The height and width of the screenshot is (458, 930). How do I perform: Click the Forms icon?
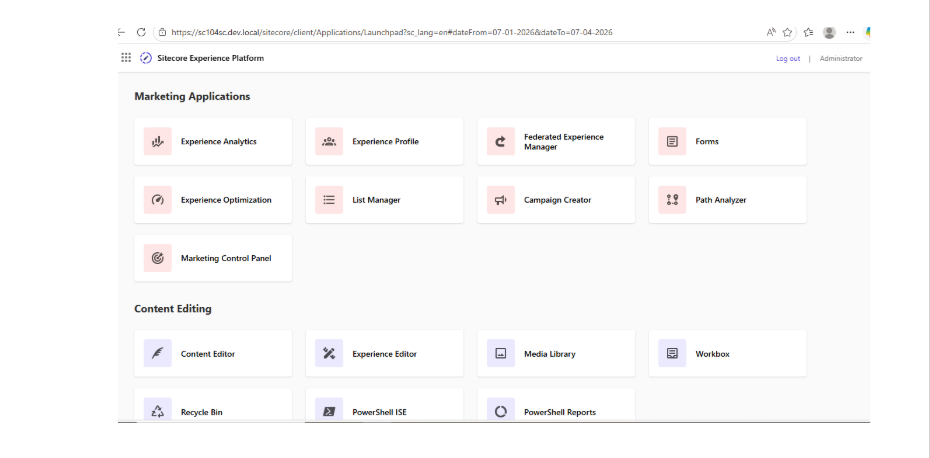[x=672, y=141]
